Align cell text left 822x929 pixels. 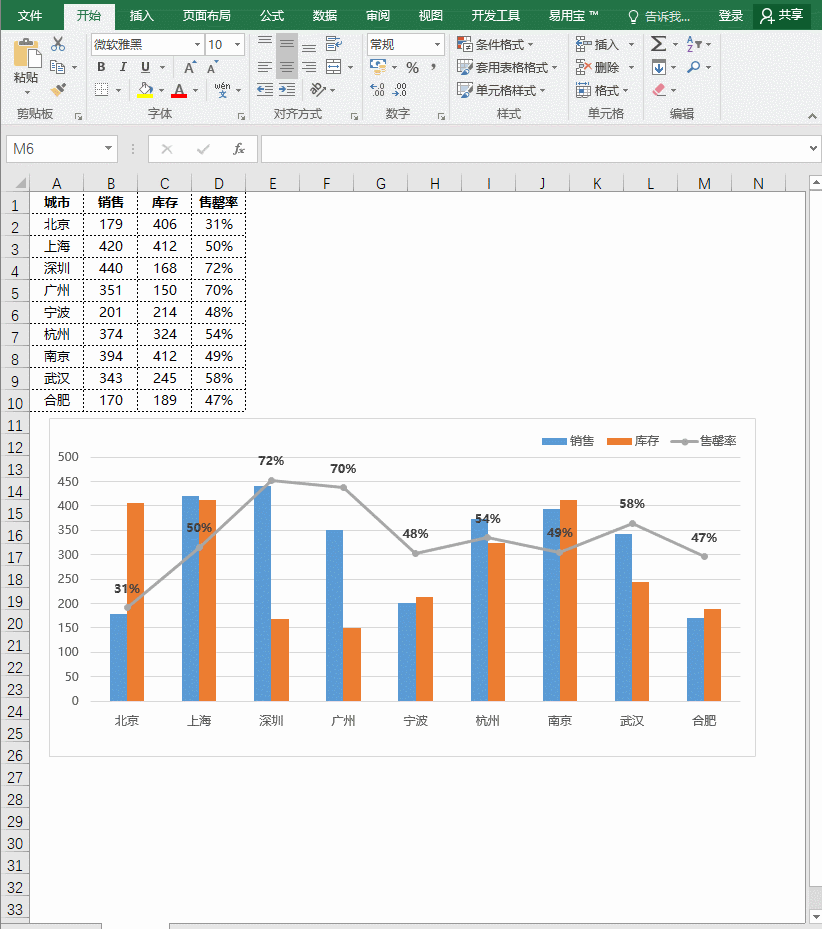click(265, 67)
